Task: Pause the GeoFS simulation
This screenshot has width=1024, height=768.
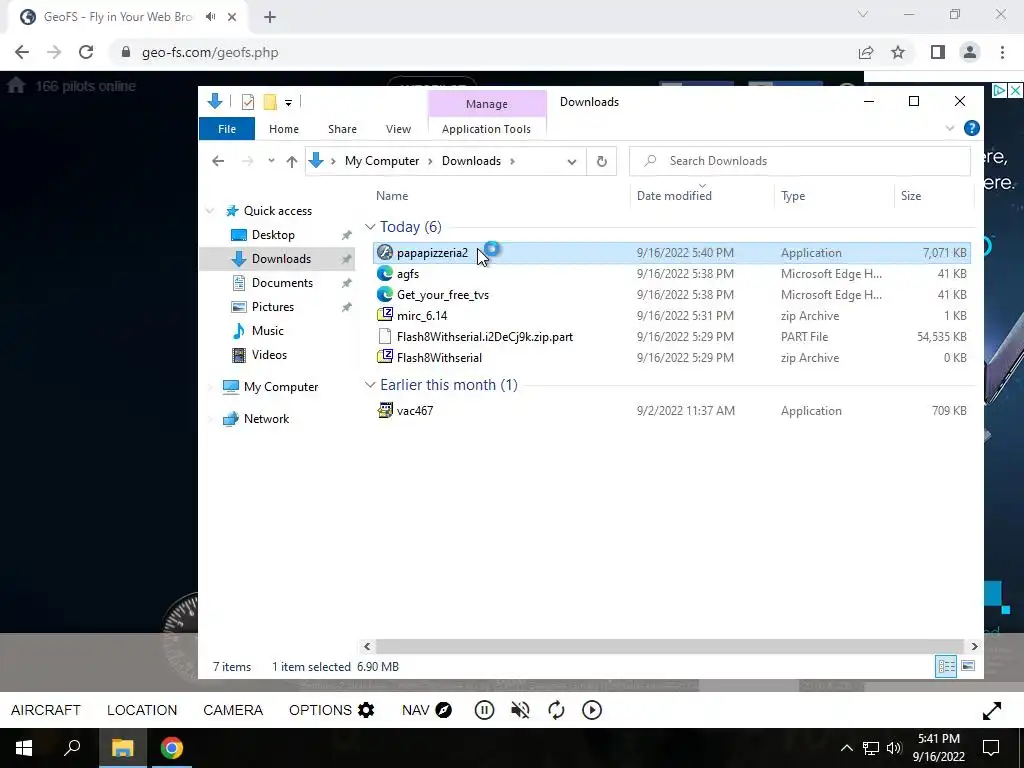Action: click(x=484, y=710)
